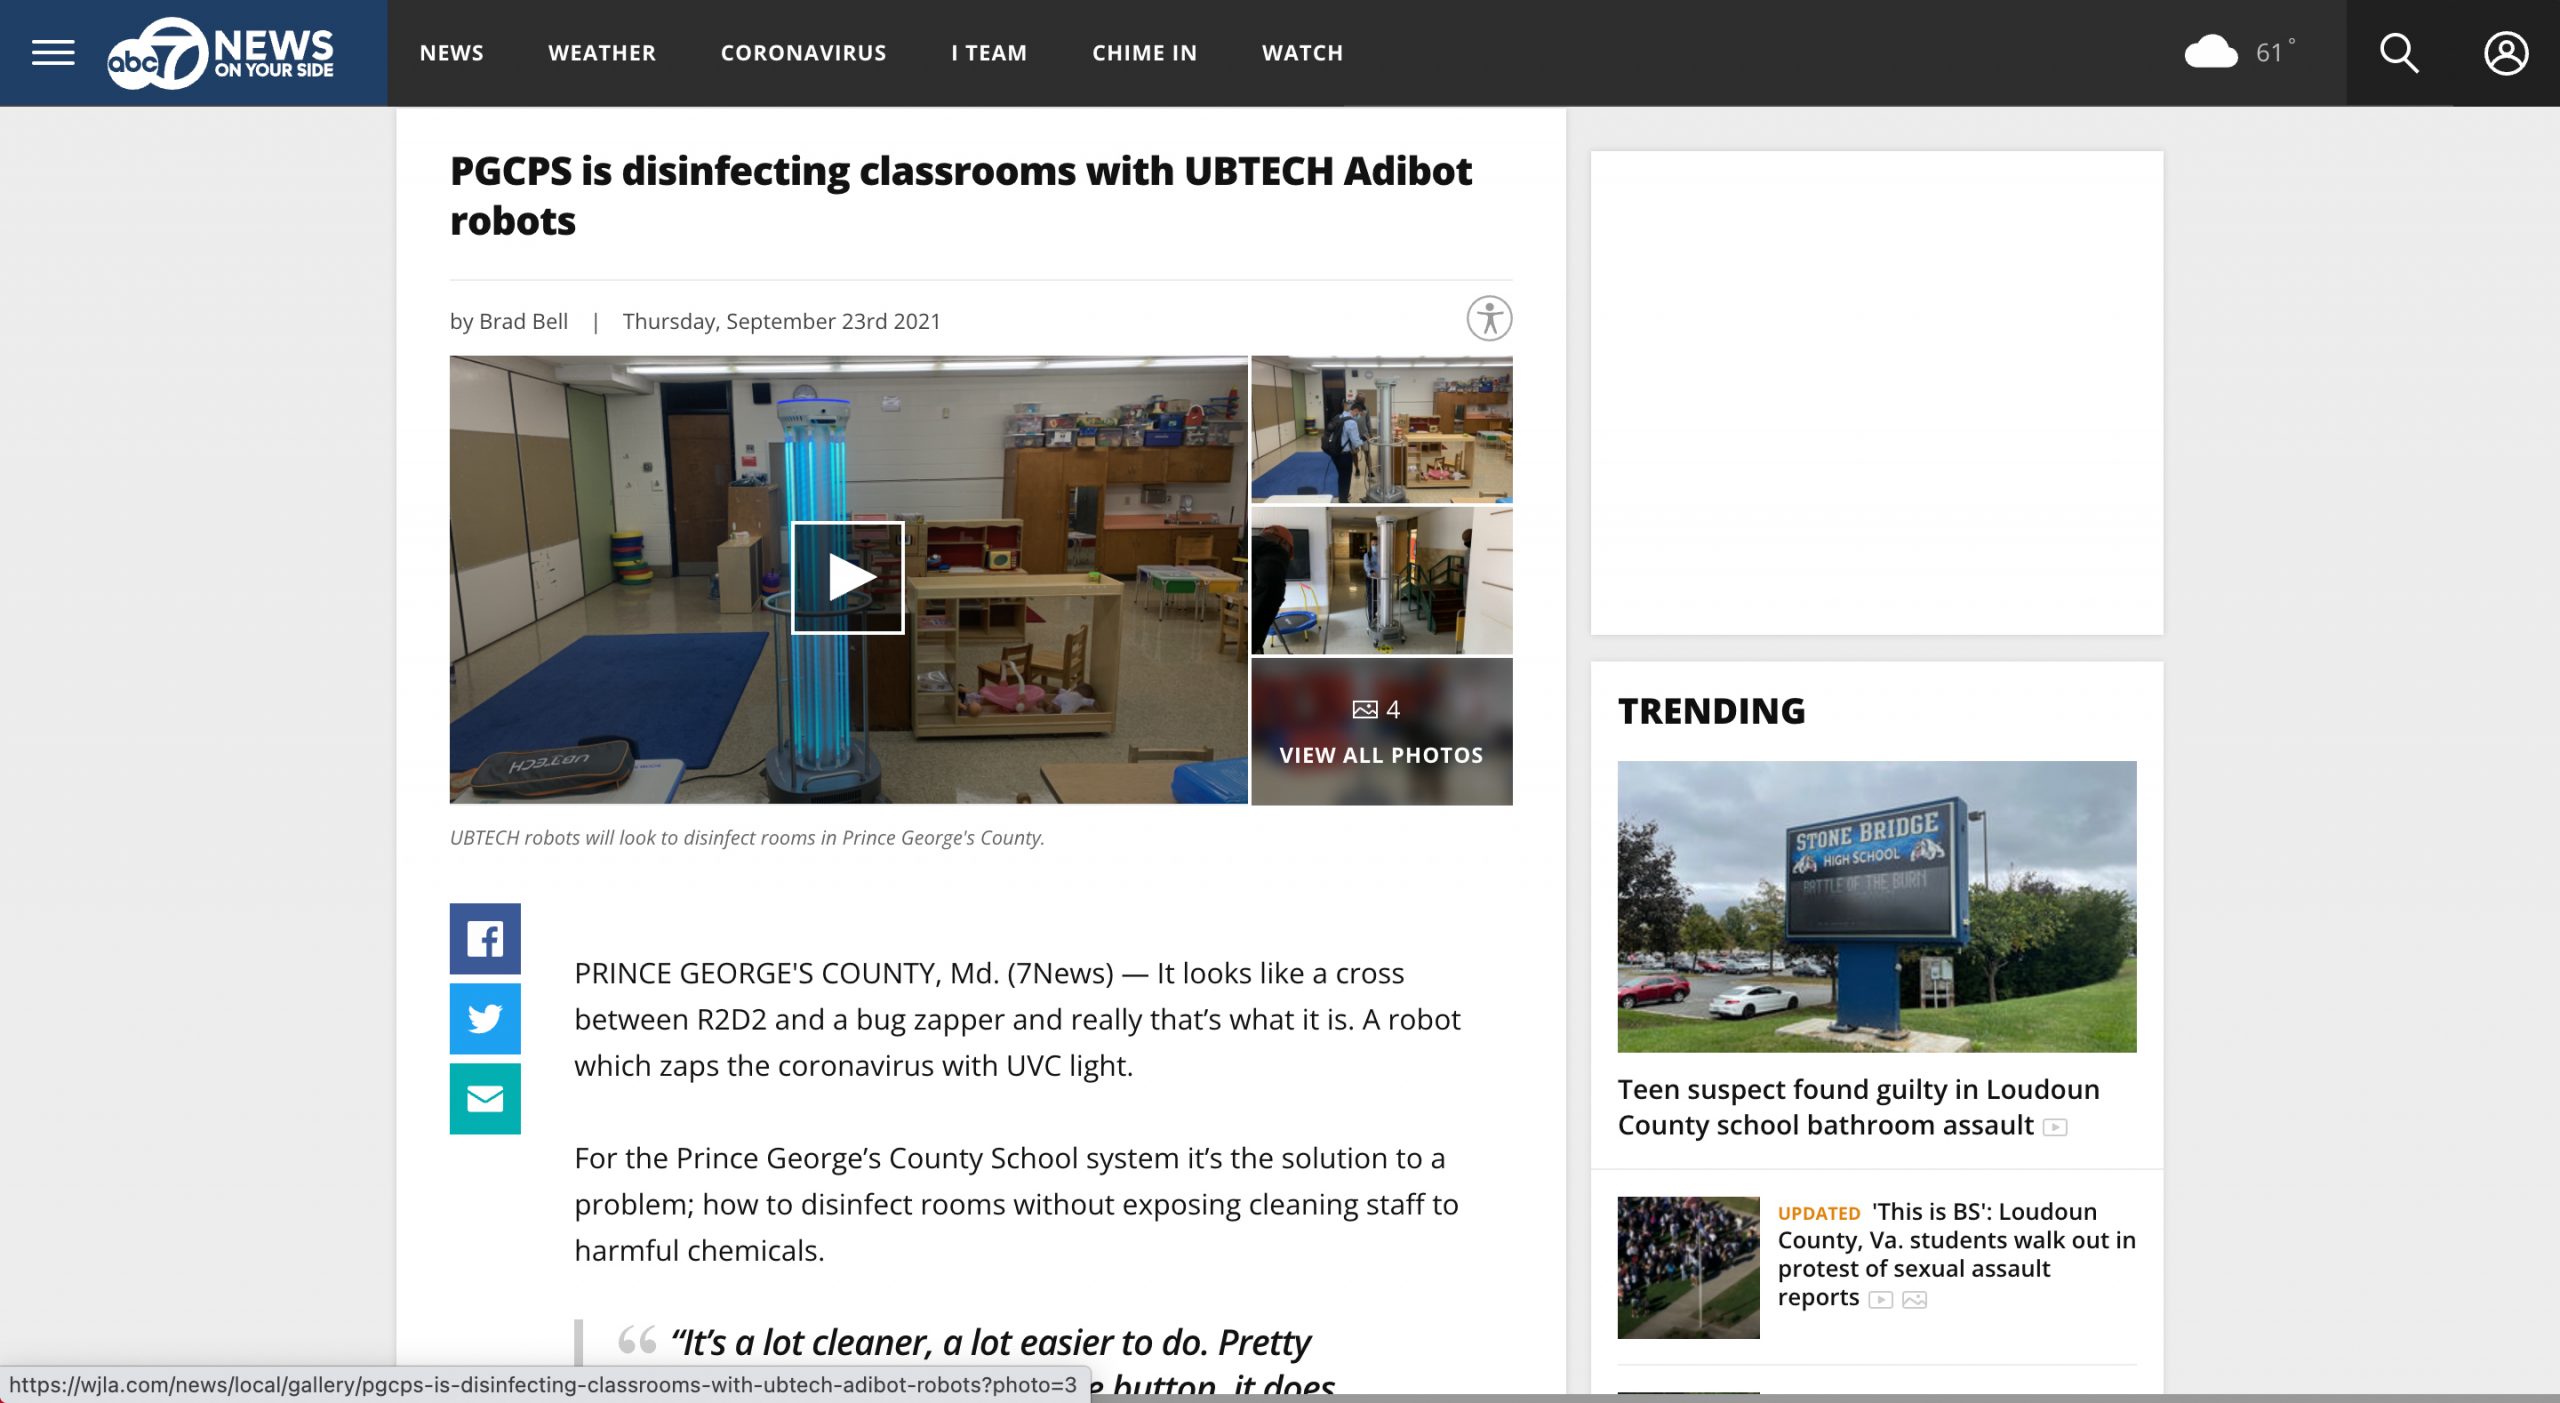
Task: Click video icon after walkout 'reports' text
Action: pos(1880,1300)
